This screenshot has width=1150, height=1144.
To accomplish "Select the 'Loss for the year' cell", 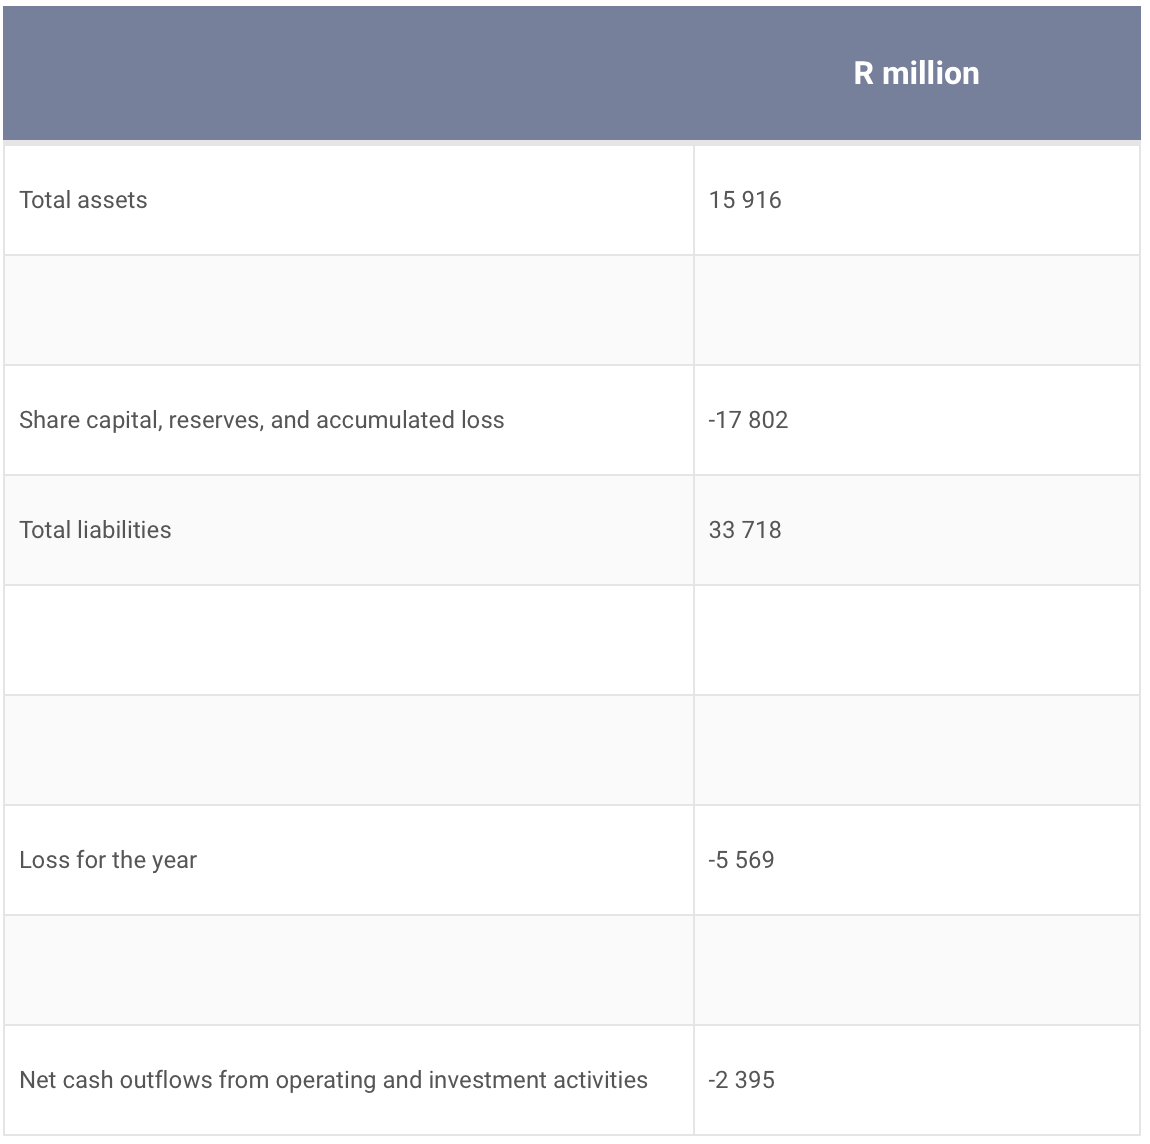I will pos(108,860).
